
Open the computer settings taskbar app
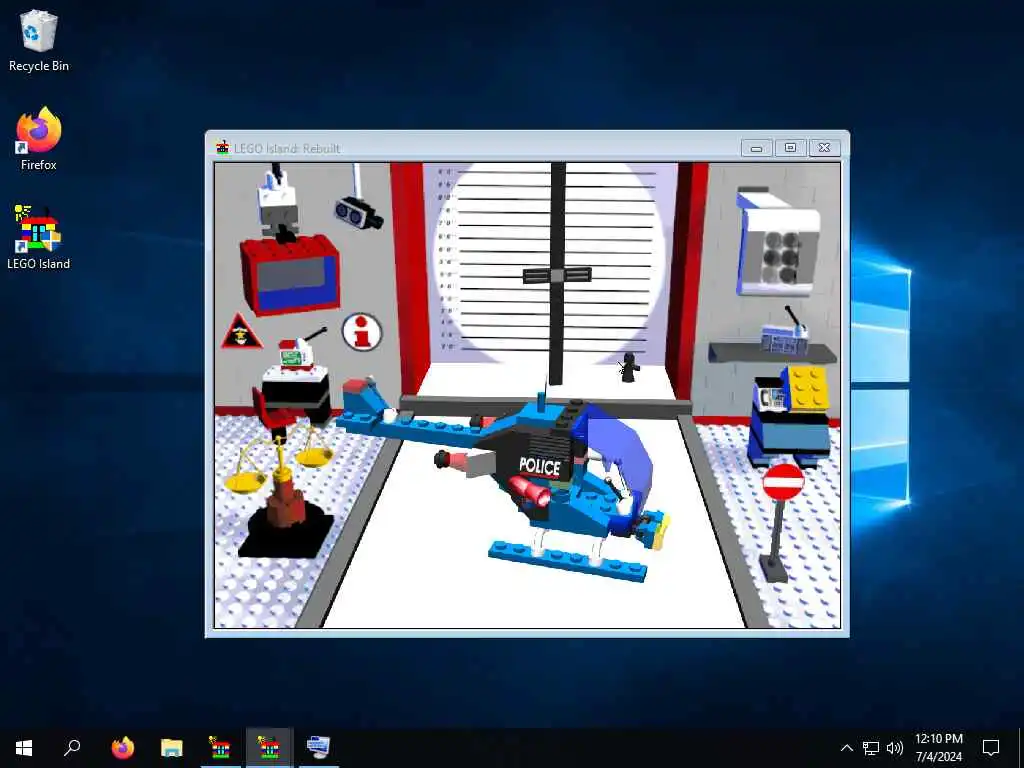318,747
